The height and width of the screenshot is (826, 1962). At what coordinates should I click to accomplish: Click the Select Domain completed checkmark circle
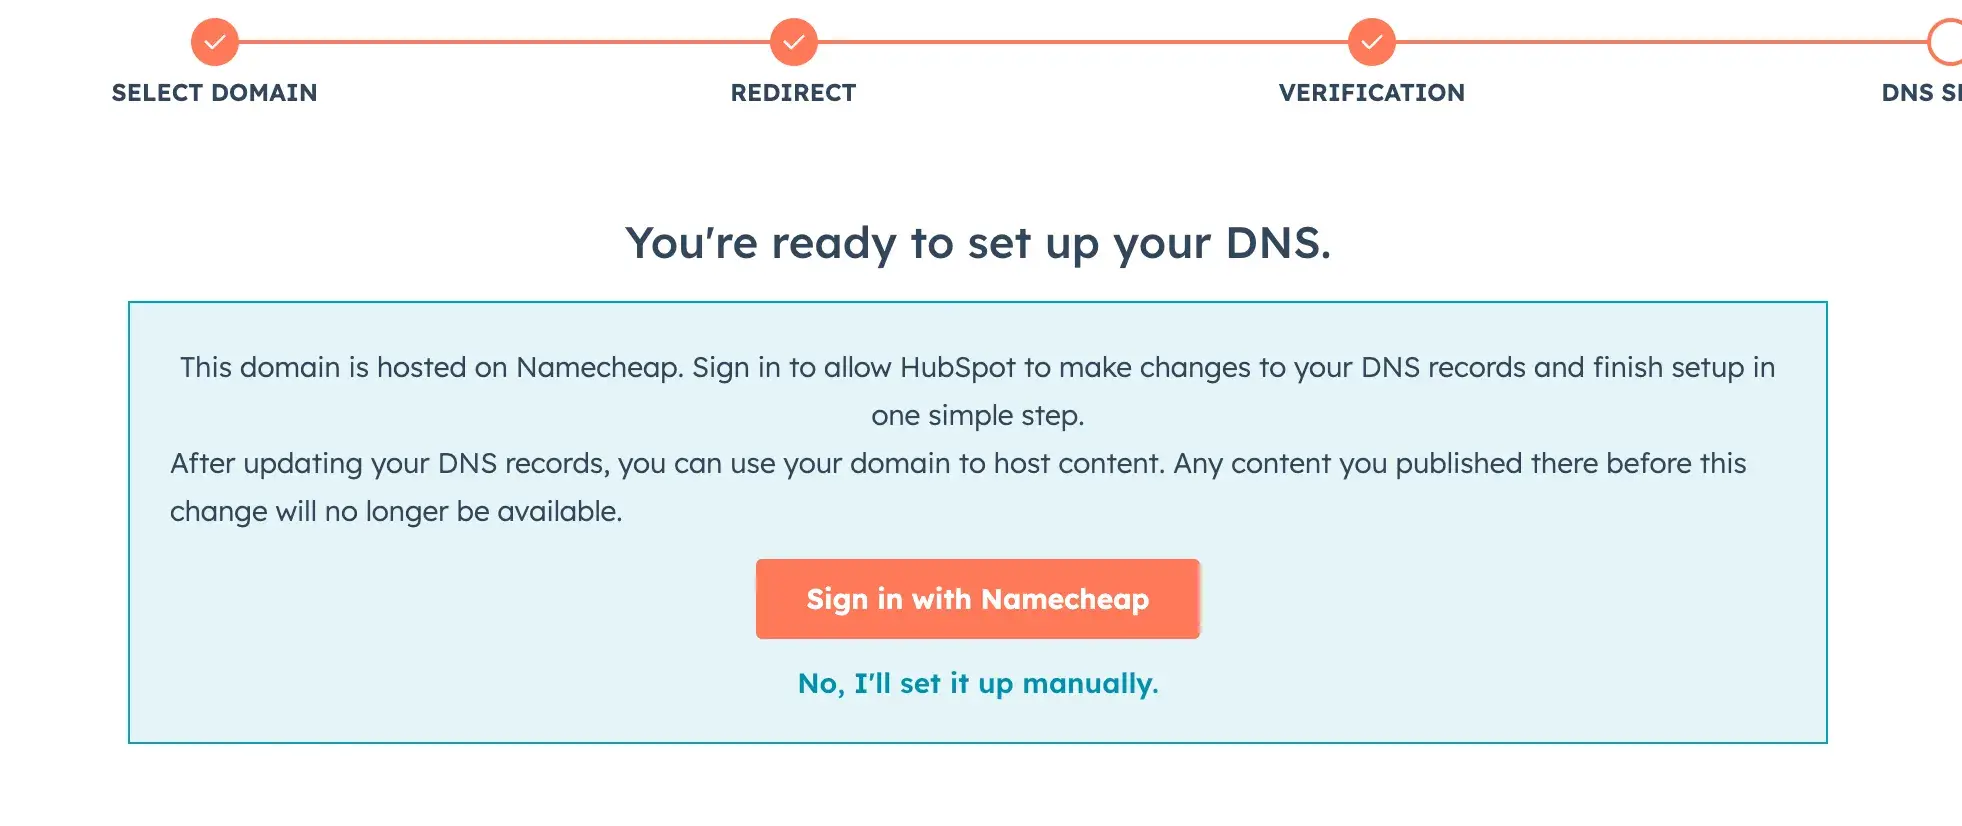[x=214, y=42]
